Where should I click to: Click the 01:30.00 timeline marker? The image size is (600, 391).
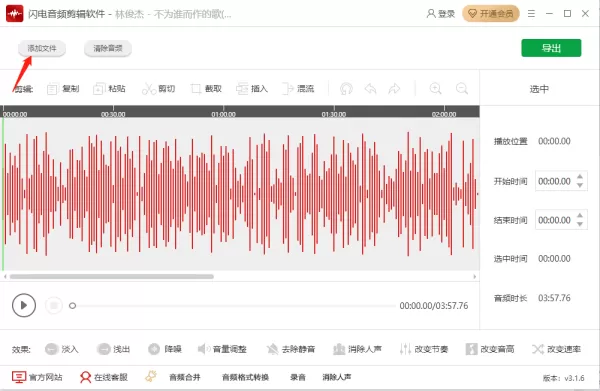point(334,114)
